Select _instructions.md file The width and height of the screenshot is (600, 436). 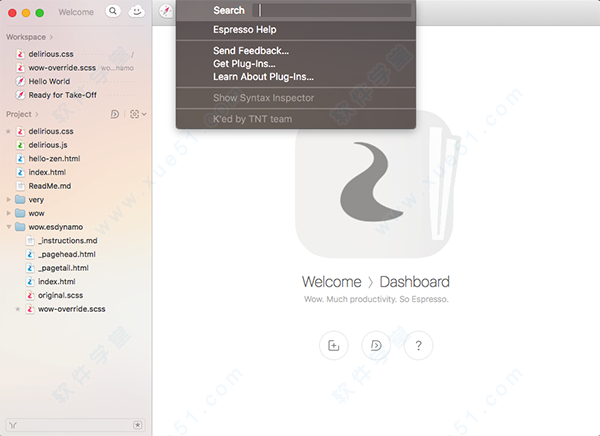point(68,241)
